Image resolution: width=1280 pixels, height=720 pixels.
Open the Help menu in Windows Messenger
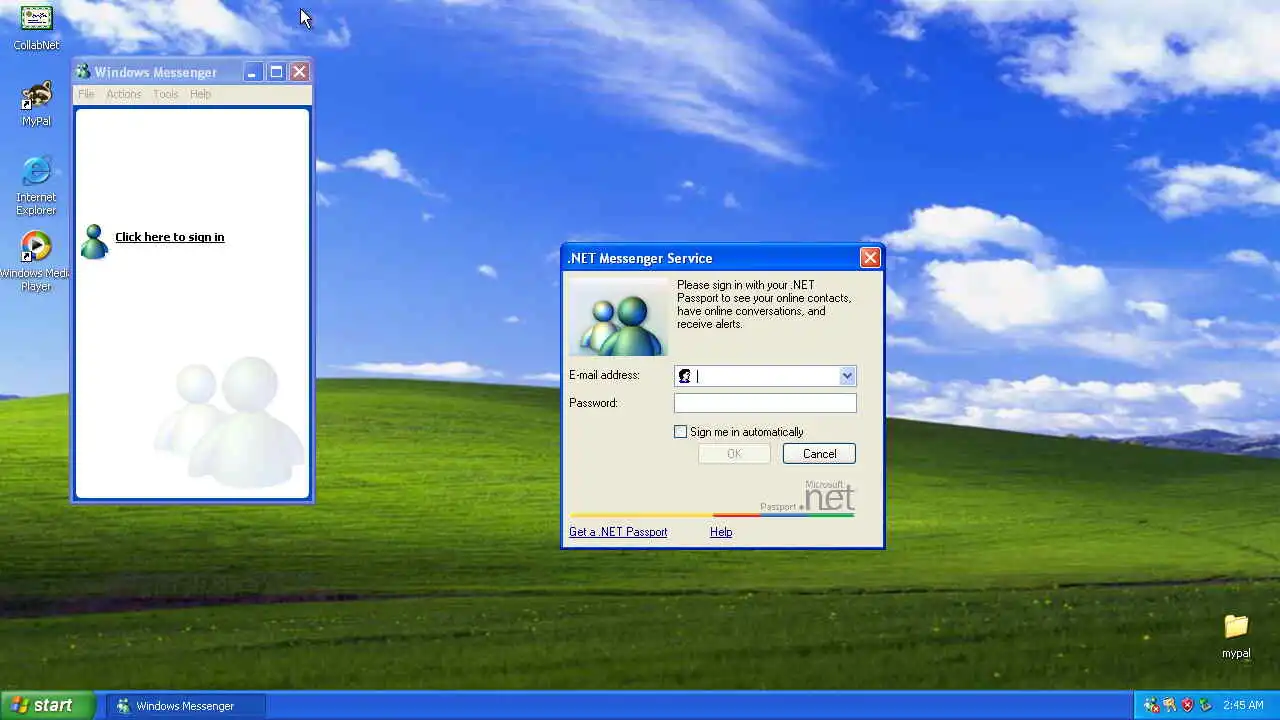tap(201, 94)
